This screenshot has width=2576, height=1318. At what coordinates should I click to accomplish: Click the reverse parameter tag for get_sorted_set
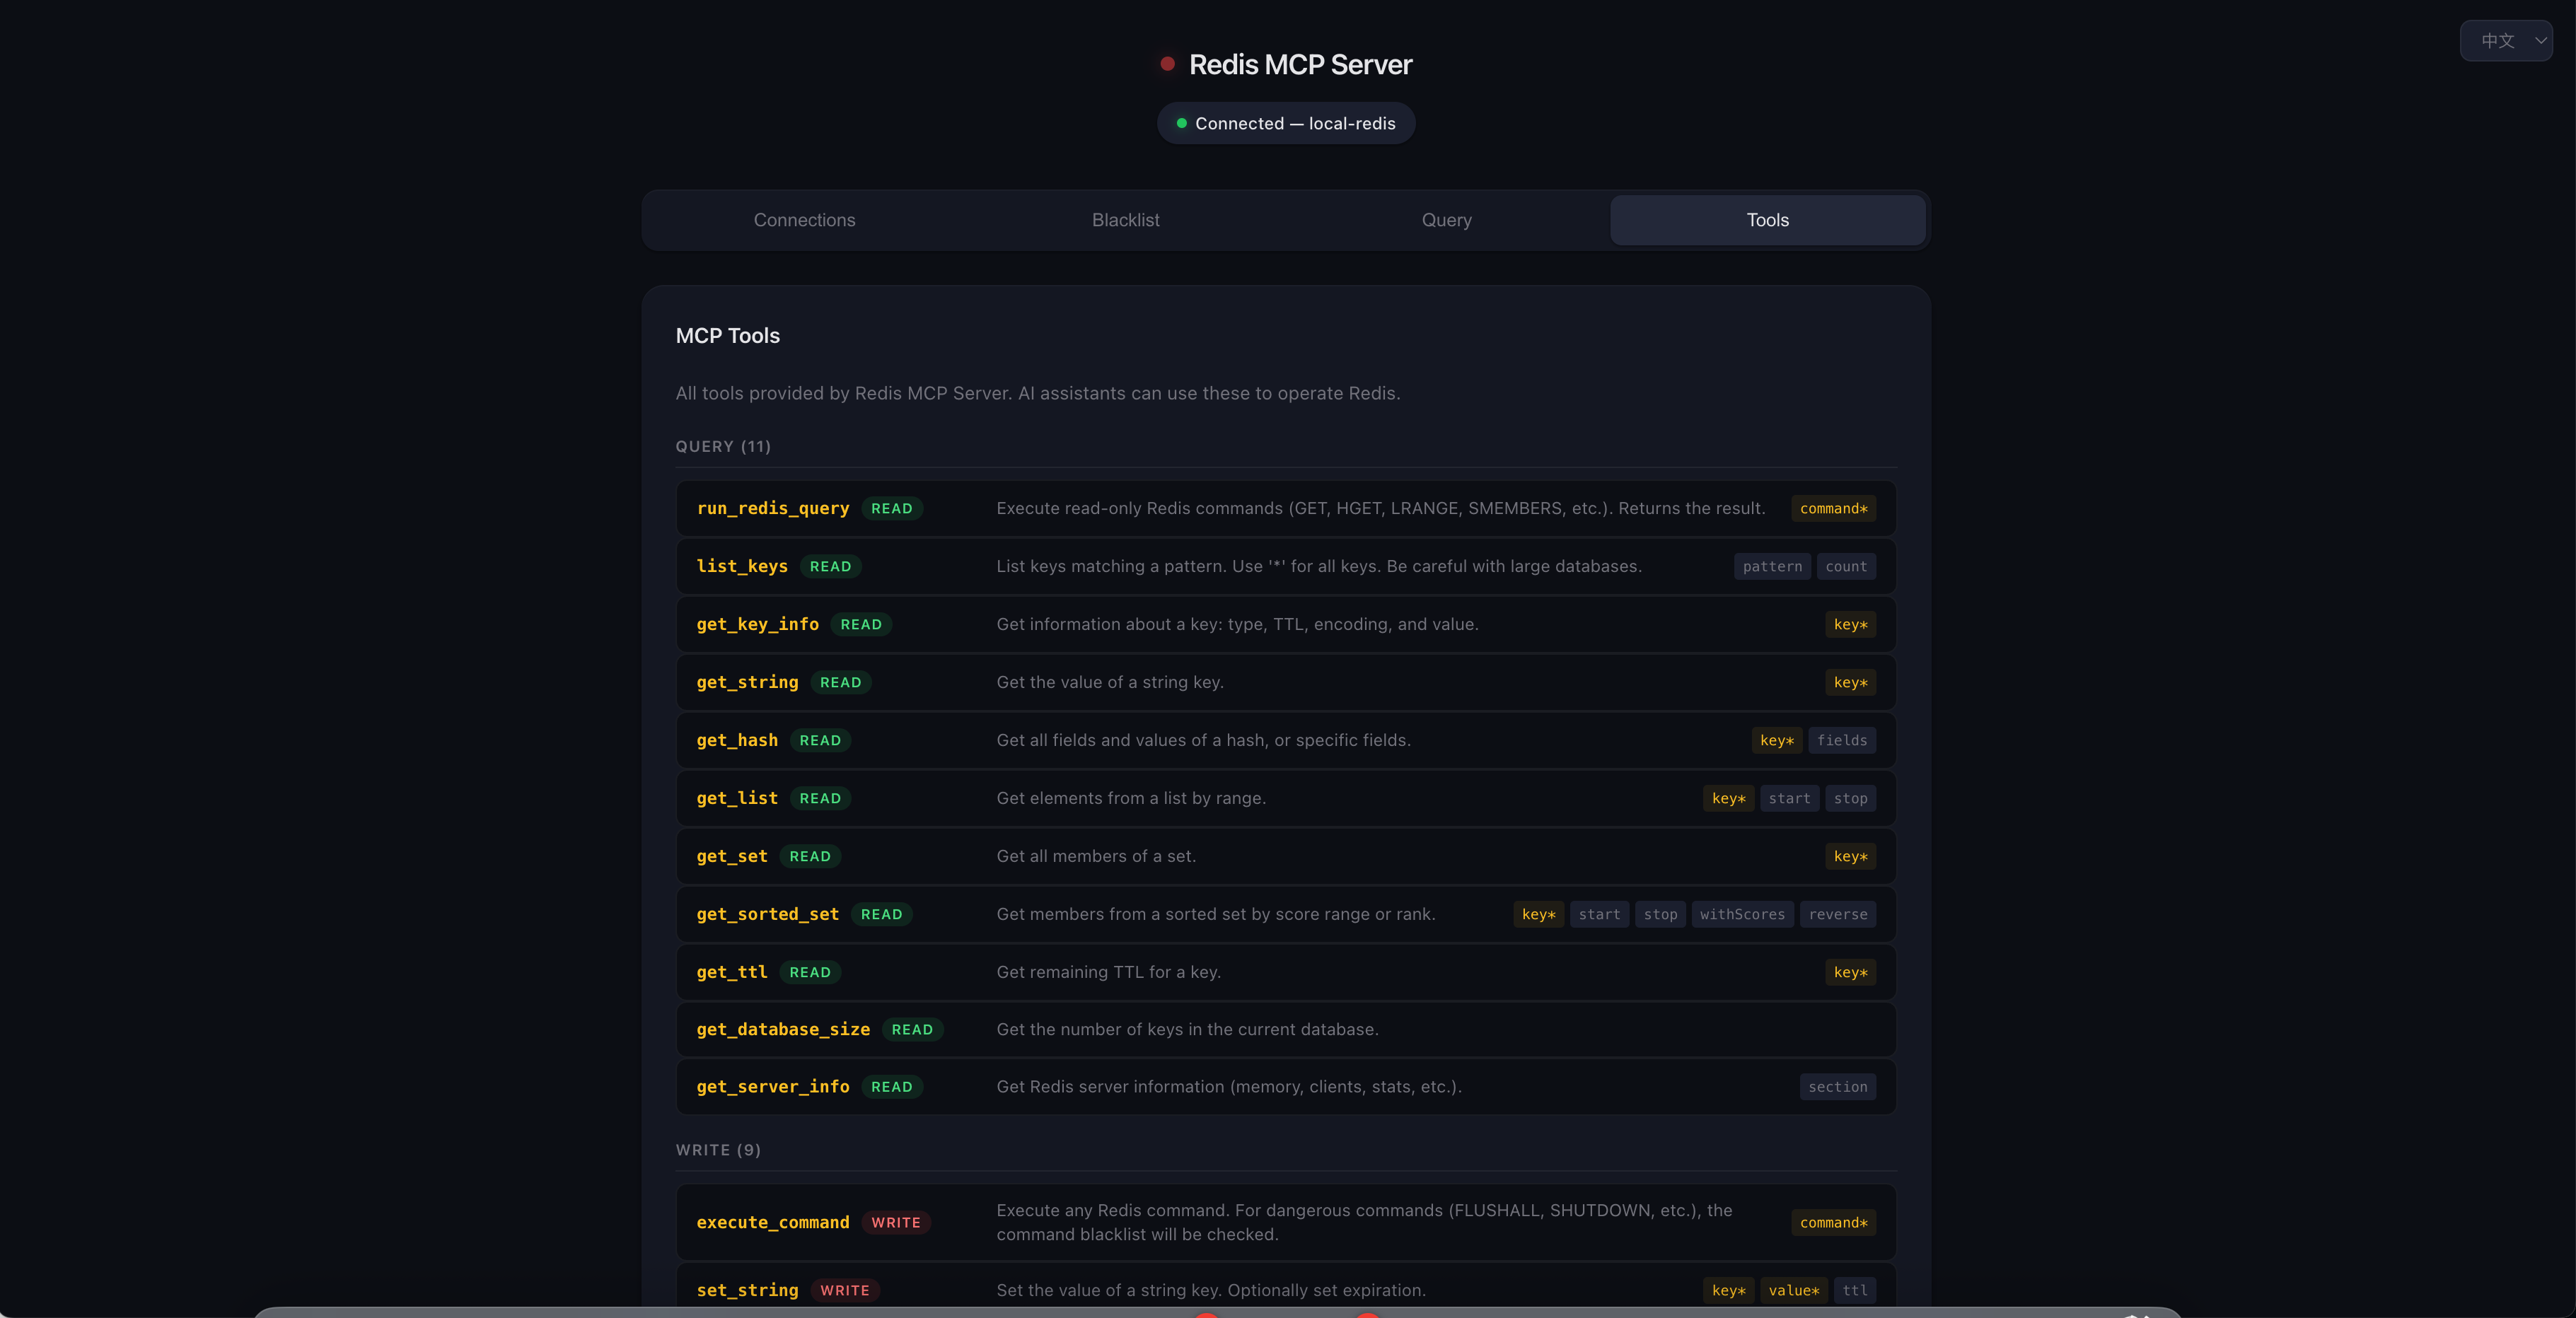[1837, 914]
